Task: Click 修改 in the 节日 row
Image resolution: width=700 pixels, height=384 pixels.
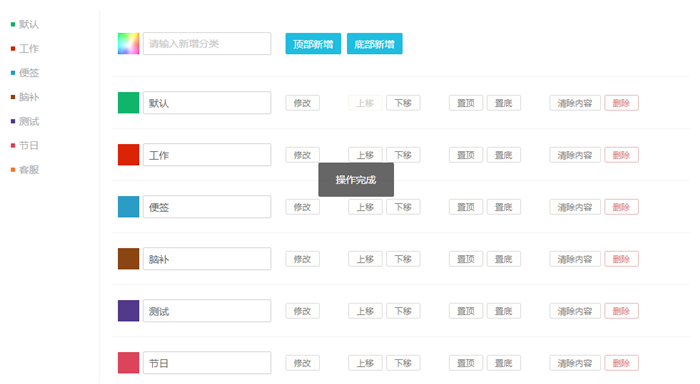Action: [302, 363]
